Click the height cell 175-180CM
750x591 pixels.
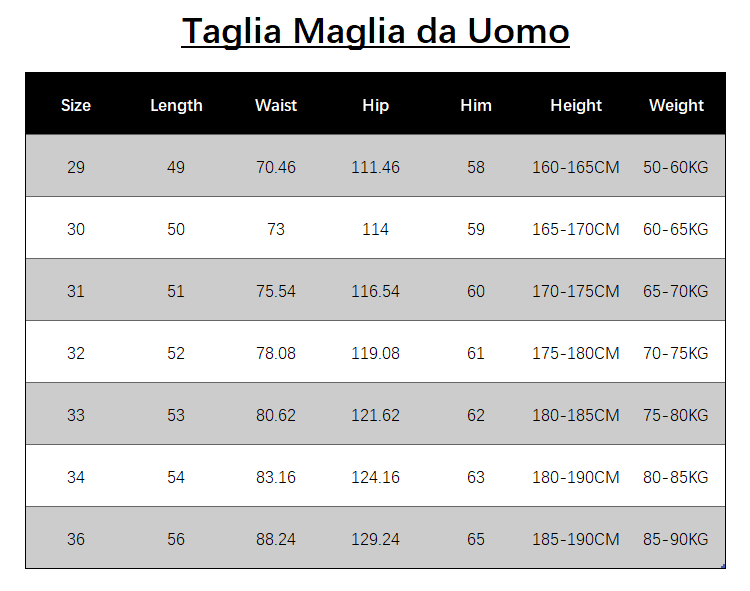click(x=576, y=353)
